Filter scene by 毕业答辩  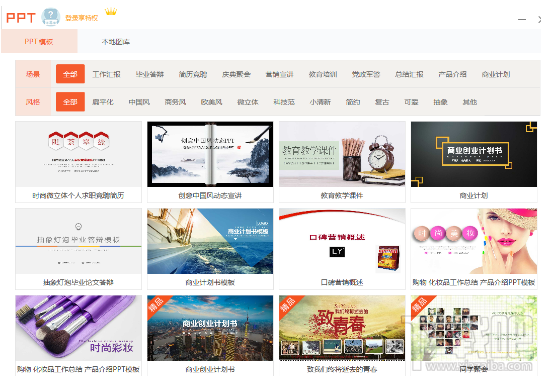coord(150,74)
